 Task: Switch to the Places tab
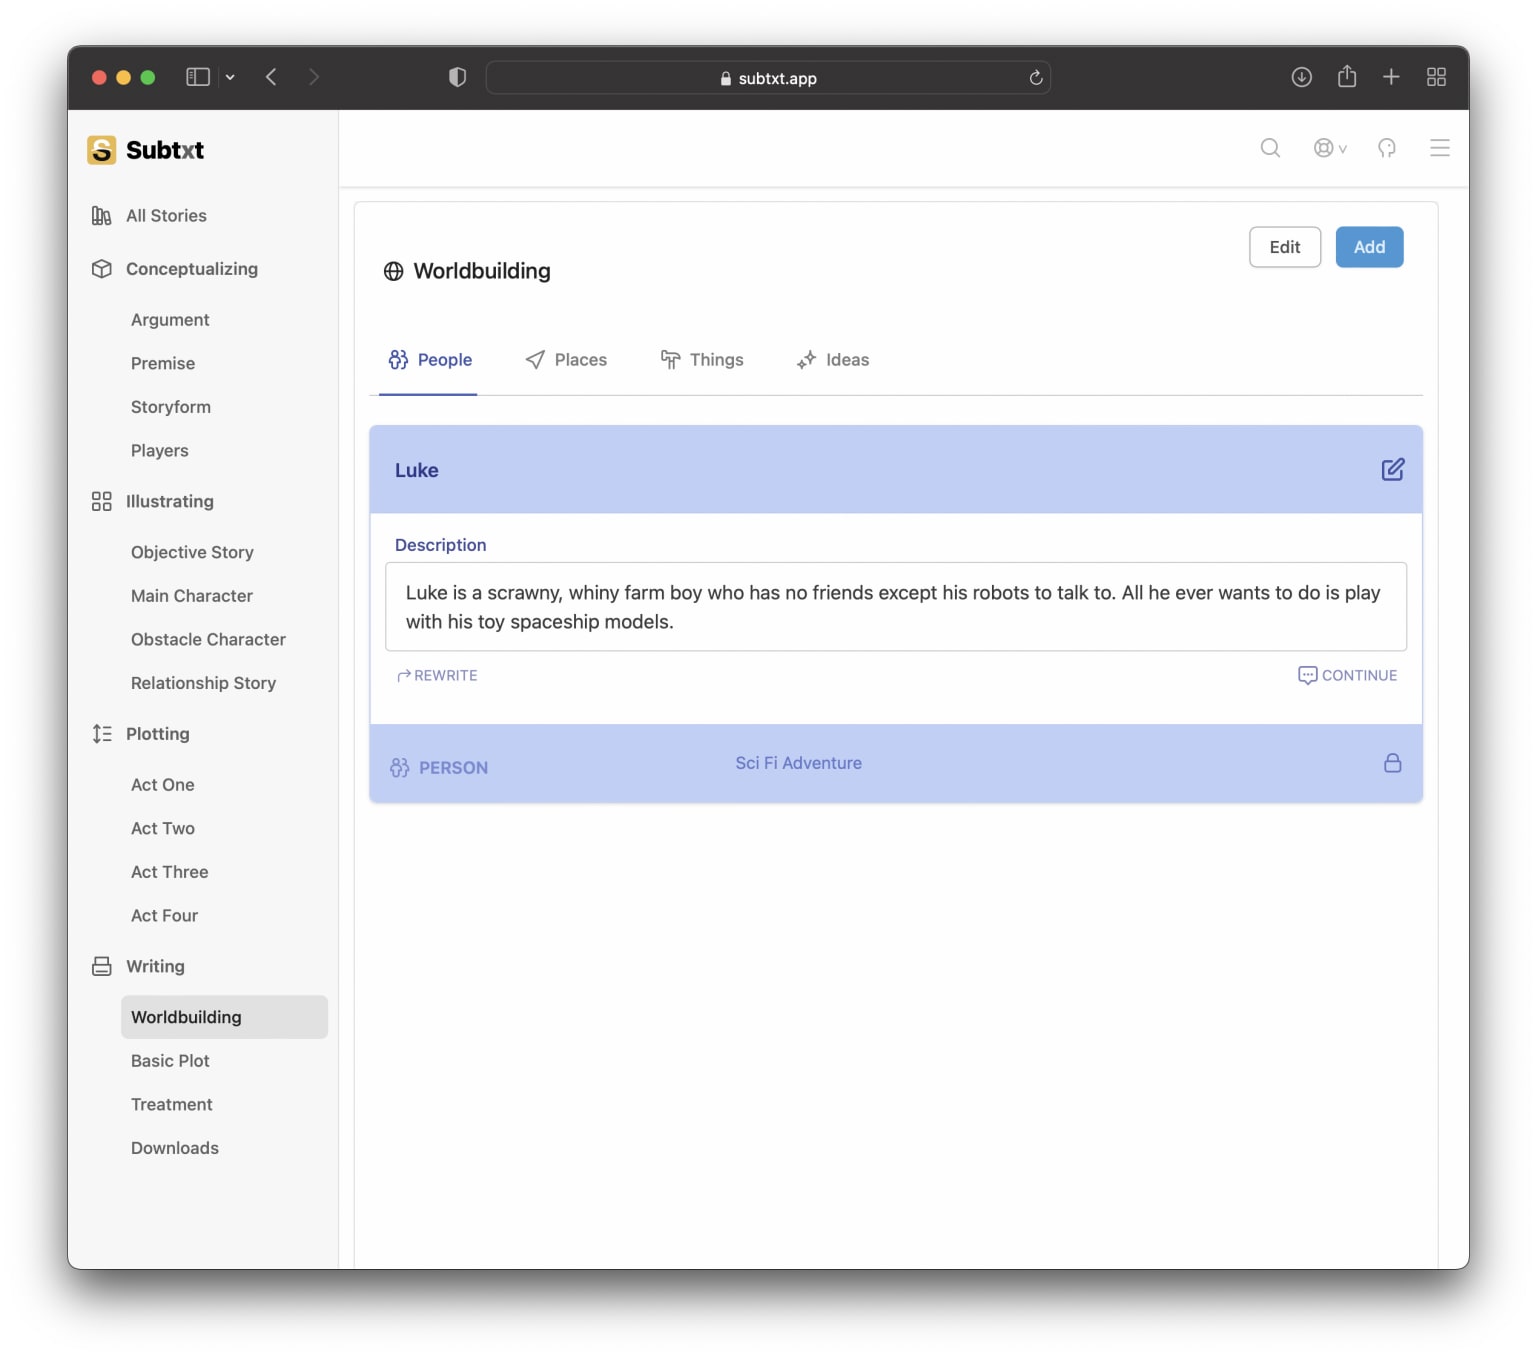(566, 360)
